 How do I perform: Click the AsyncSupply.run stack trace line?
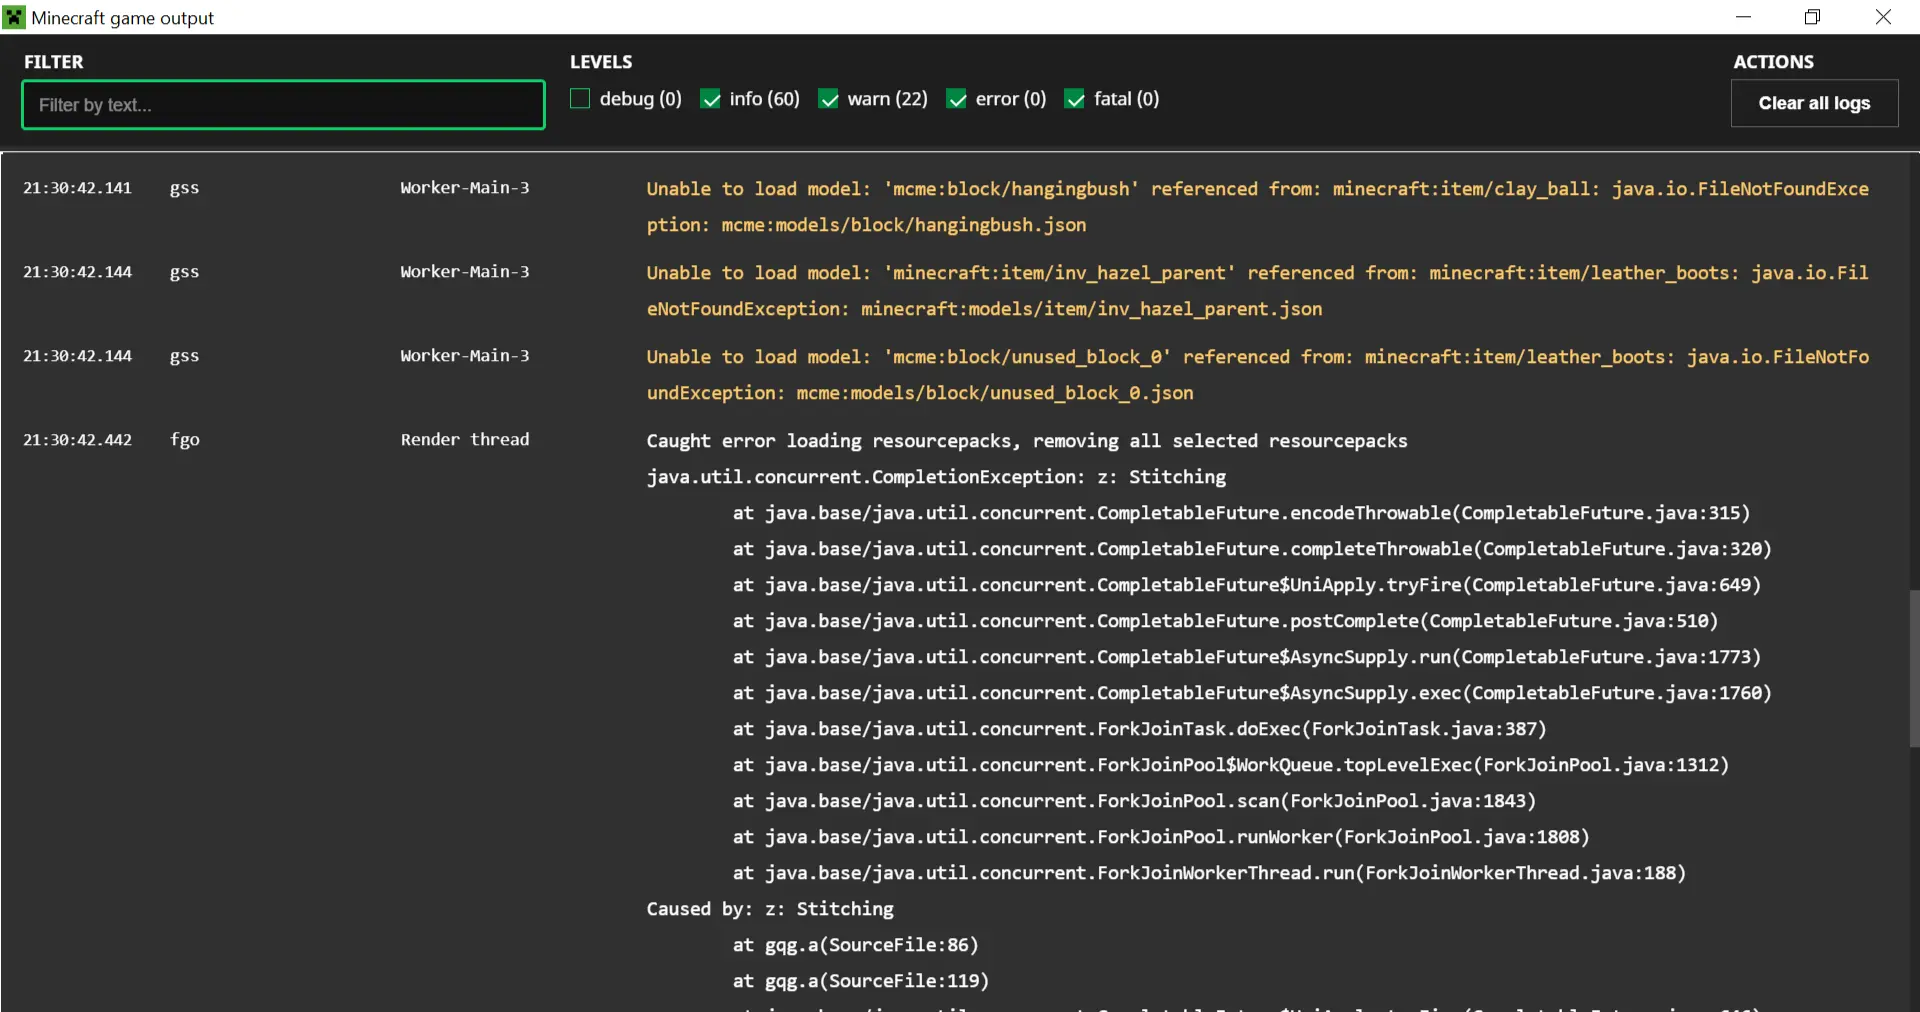[x=1247, y=657]
